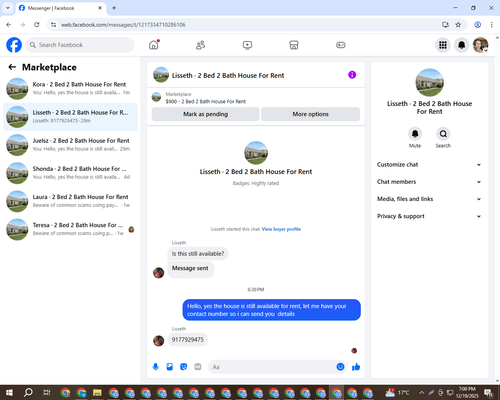Expand the Privacy & support section
Image resolution: width=500 pixels, height=400 pixels.
pyautogui.click(x=429, y=216)
